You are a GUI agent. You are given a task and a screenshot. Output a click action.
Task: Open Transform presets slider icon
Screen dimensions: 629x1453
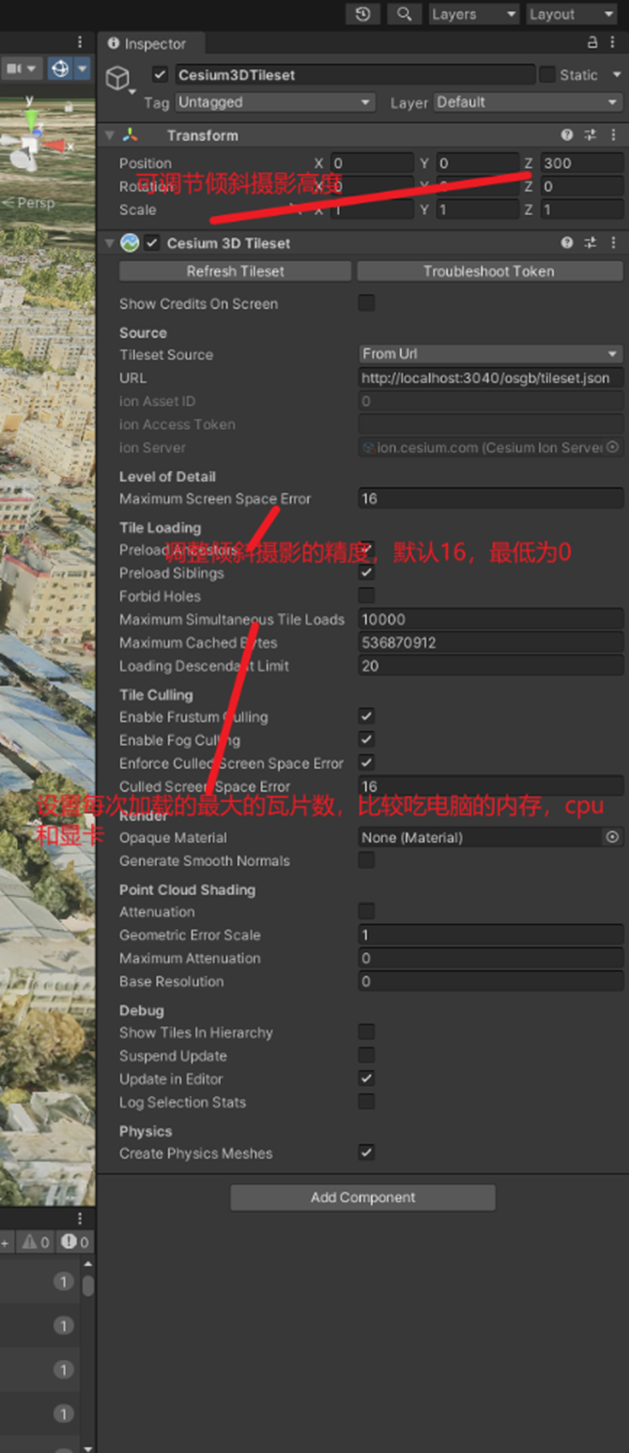[x=590, y=135]
